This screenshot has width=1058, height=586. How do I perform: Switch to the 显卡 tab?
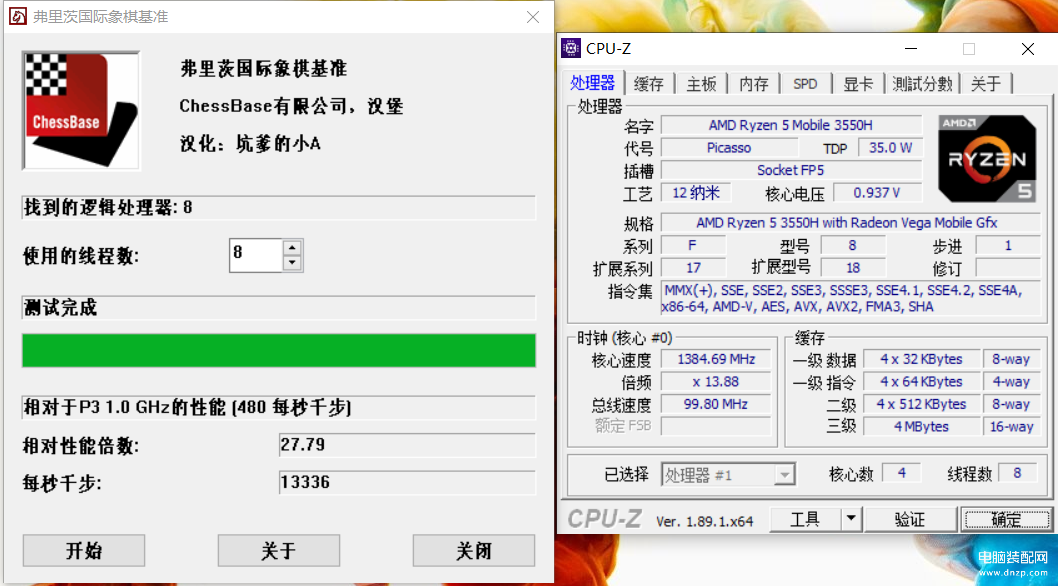(858, 84)
